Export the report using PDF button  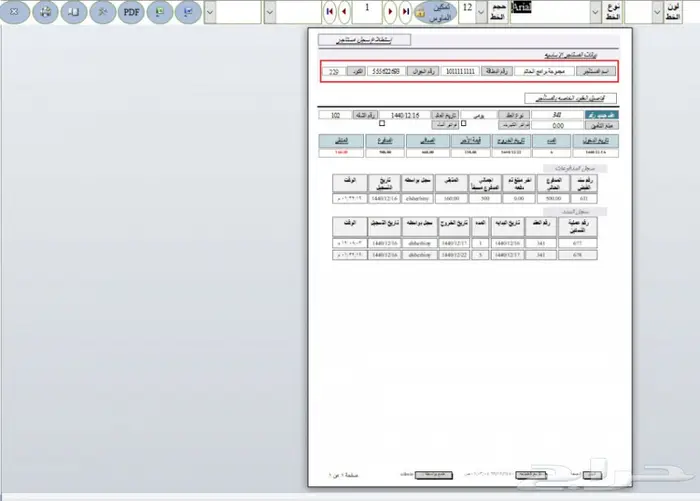pyautogui.click(x=131, y=12)
